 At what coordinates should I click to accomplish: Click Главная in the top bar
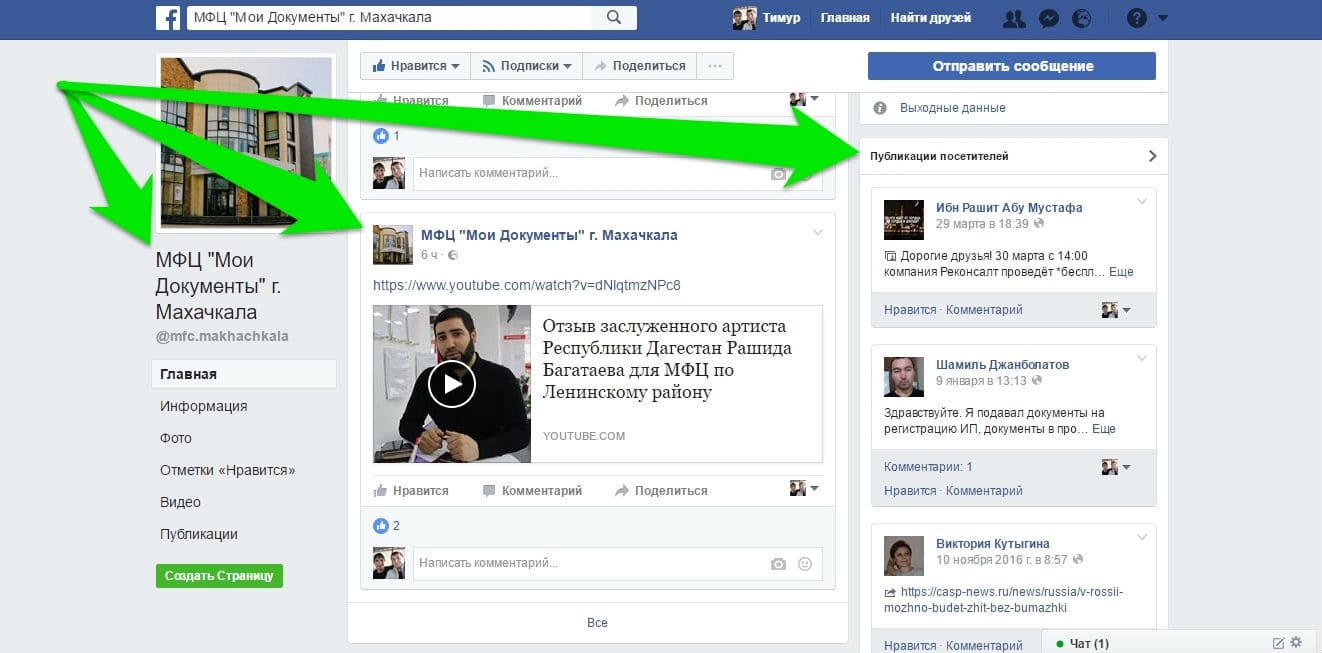point(845,18)
